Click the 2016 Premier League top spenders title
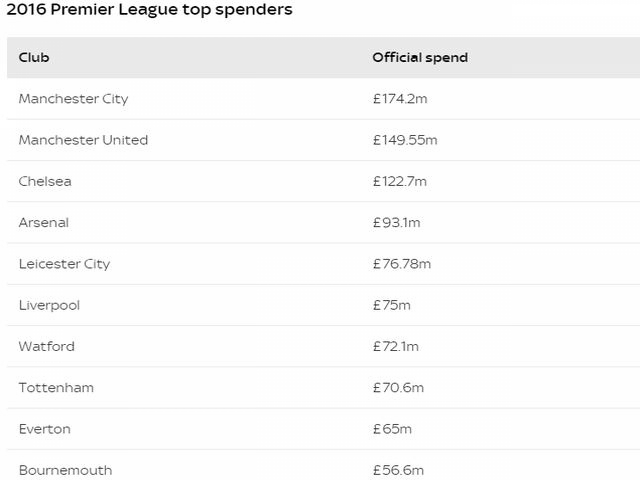This screenshot has height=480, width=640. coord(150,10)
